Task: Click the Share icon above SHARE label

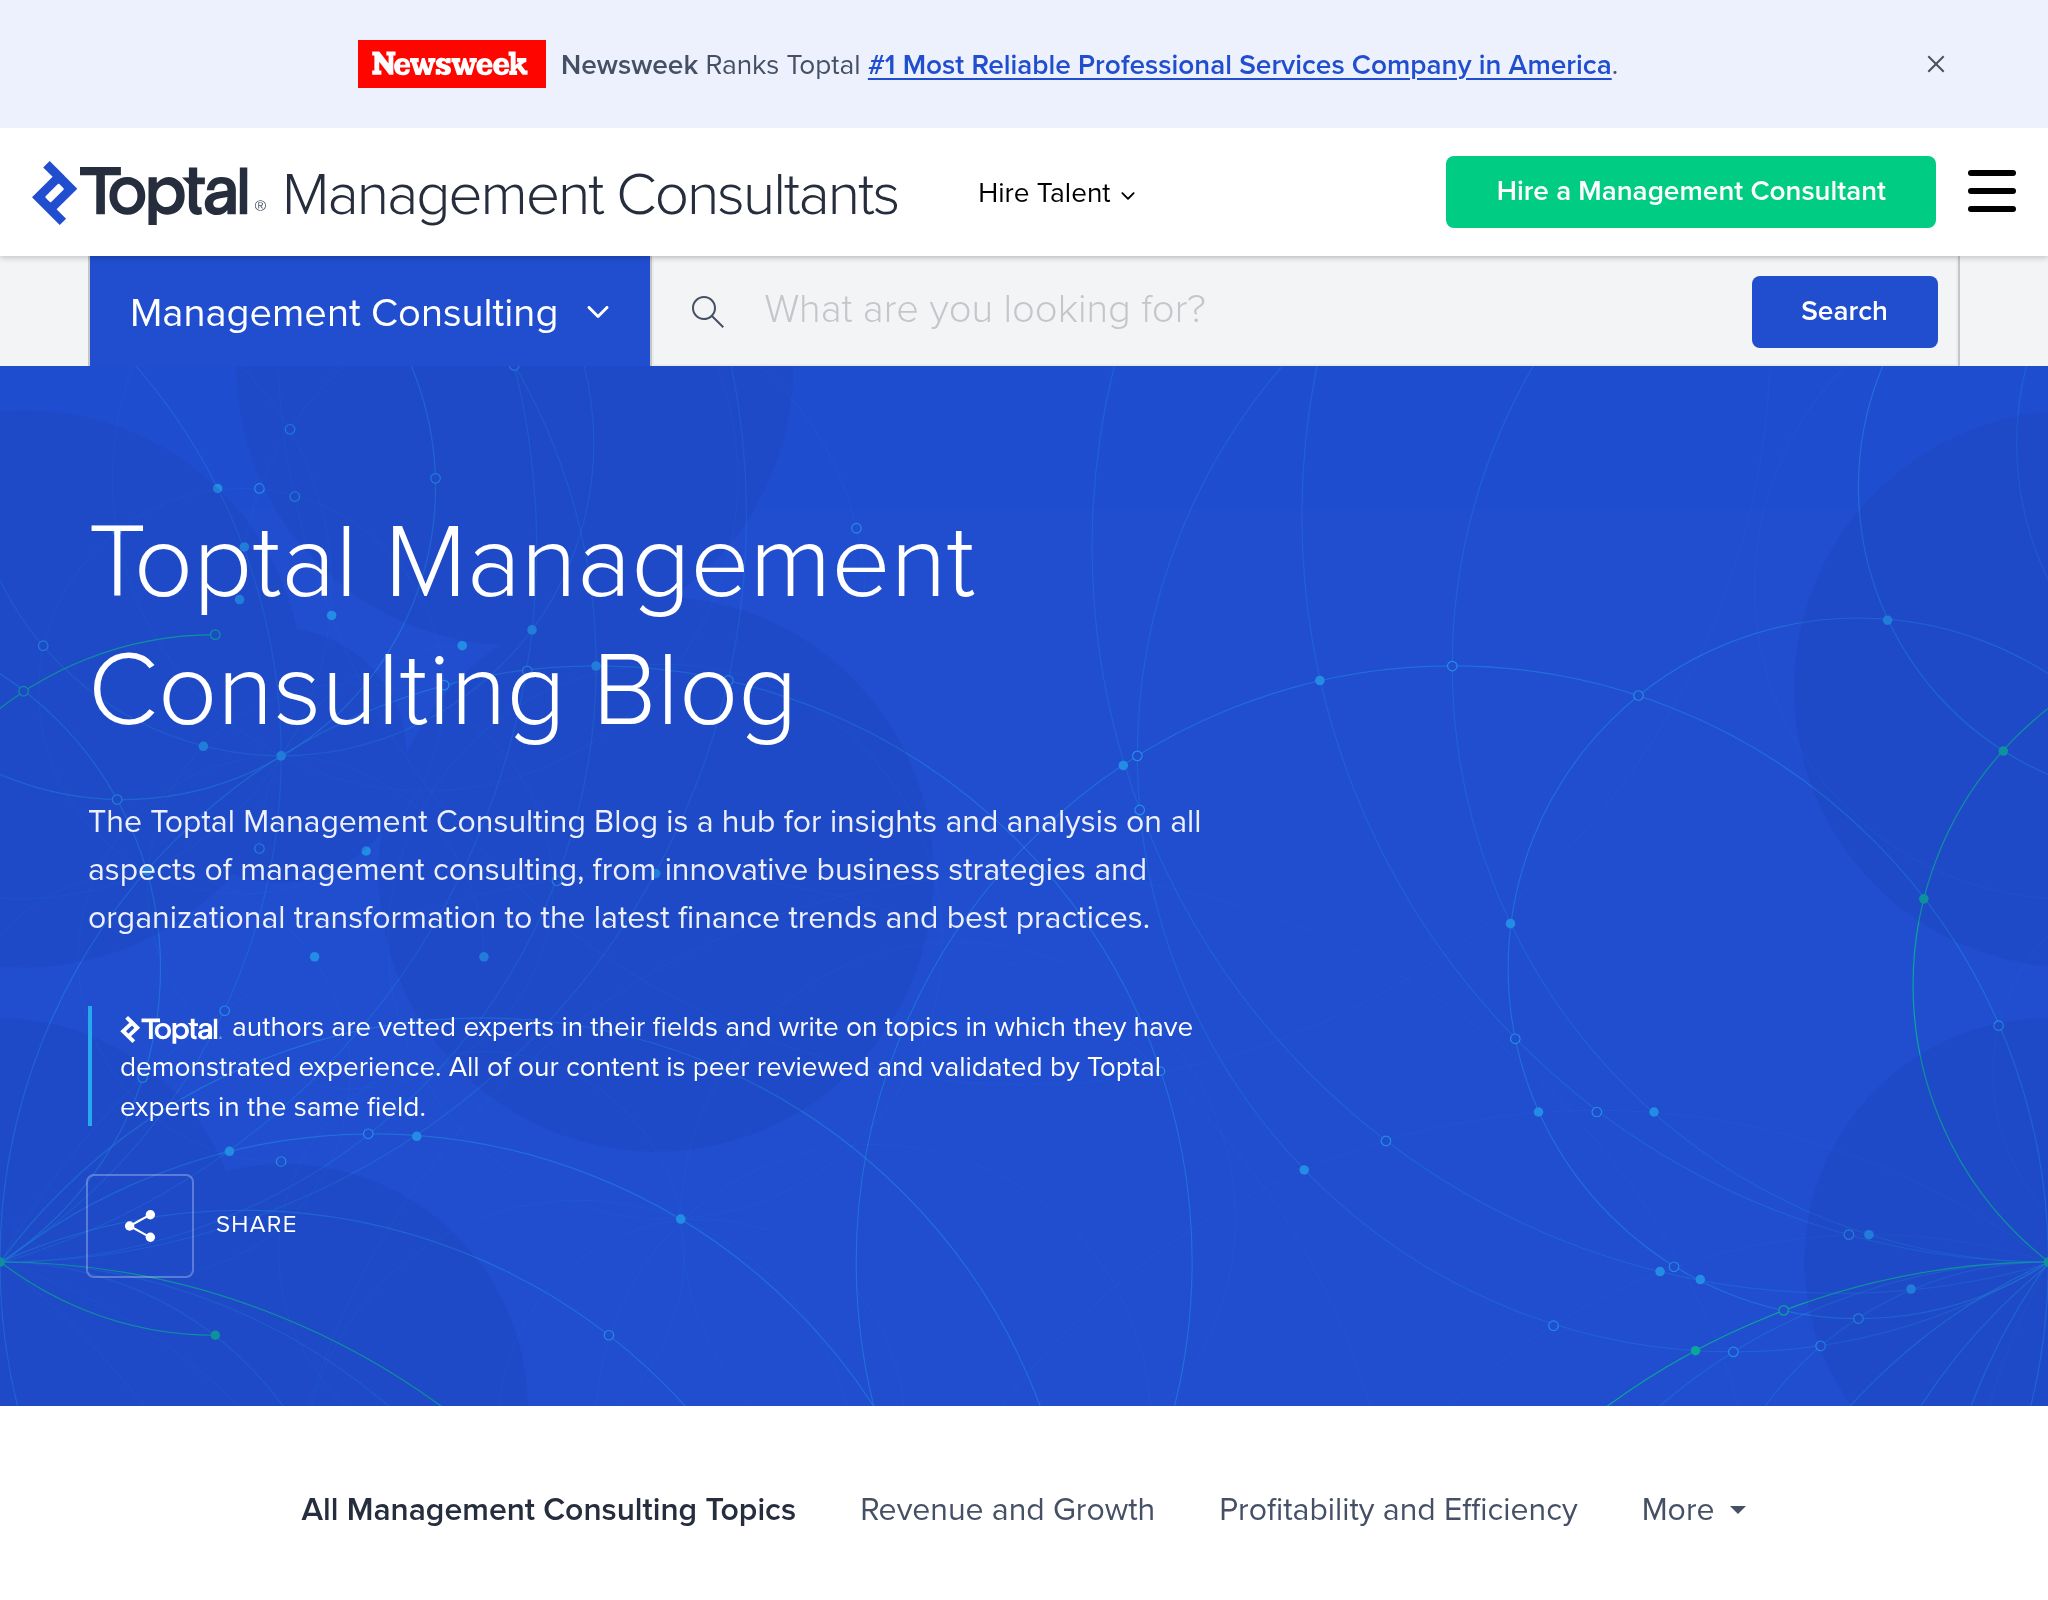Action: point(140,1224)
